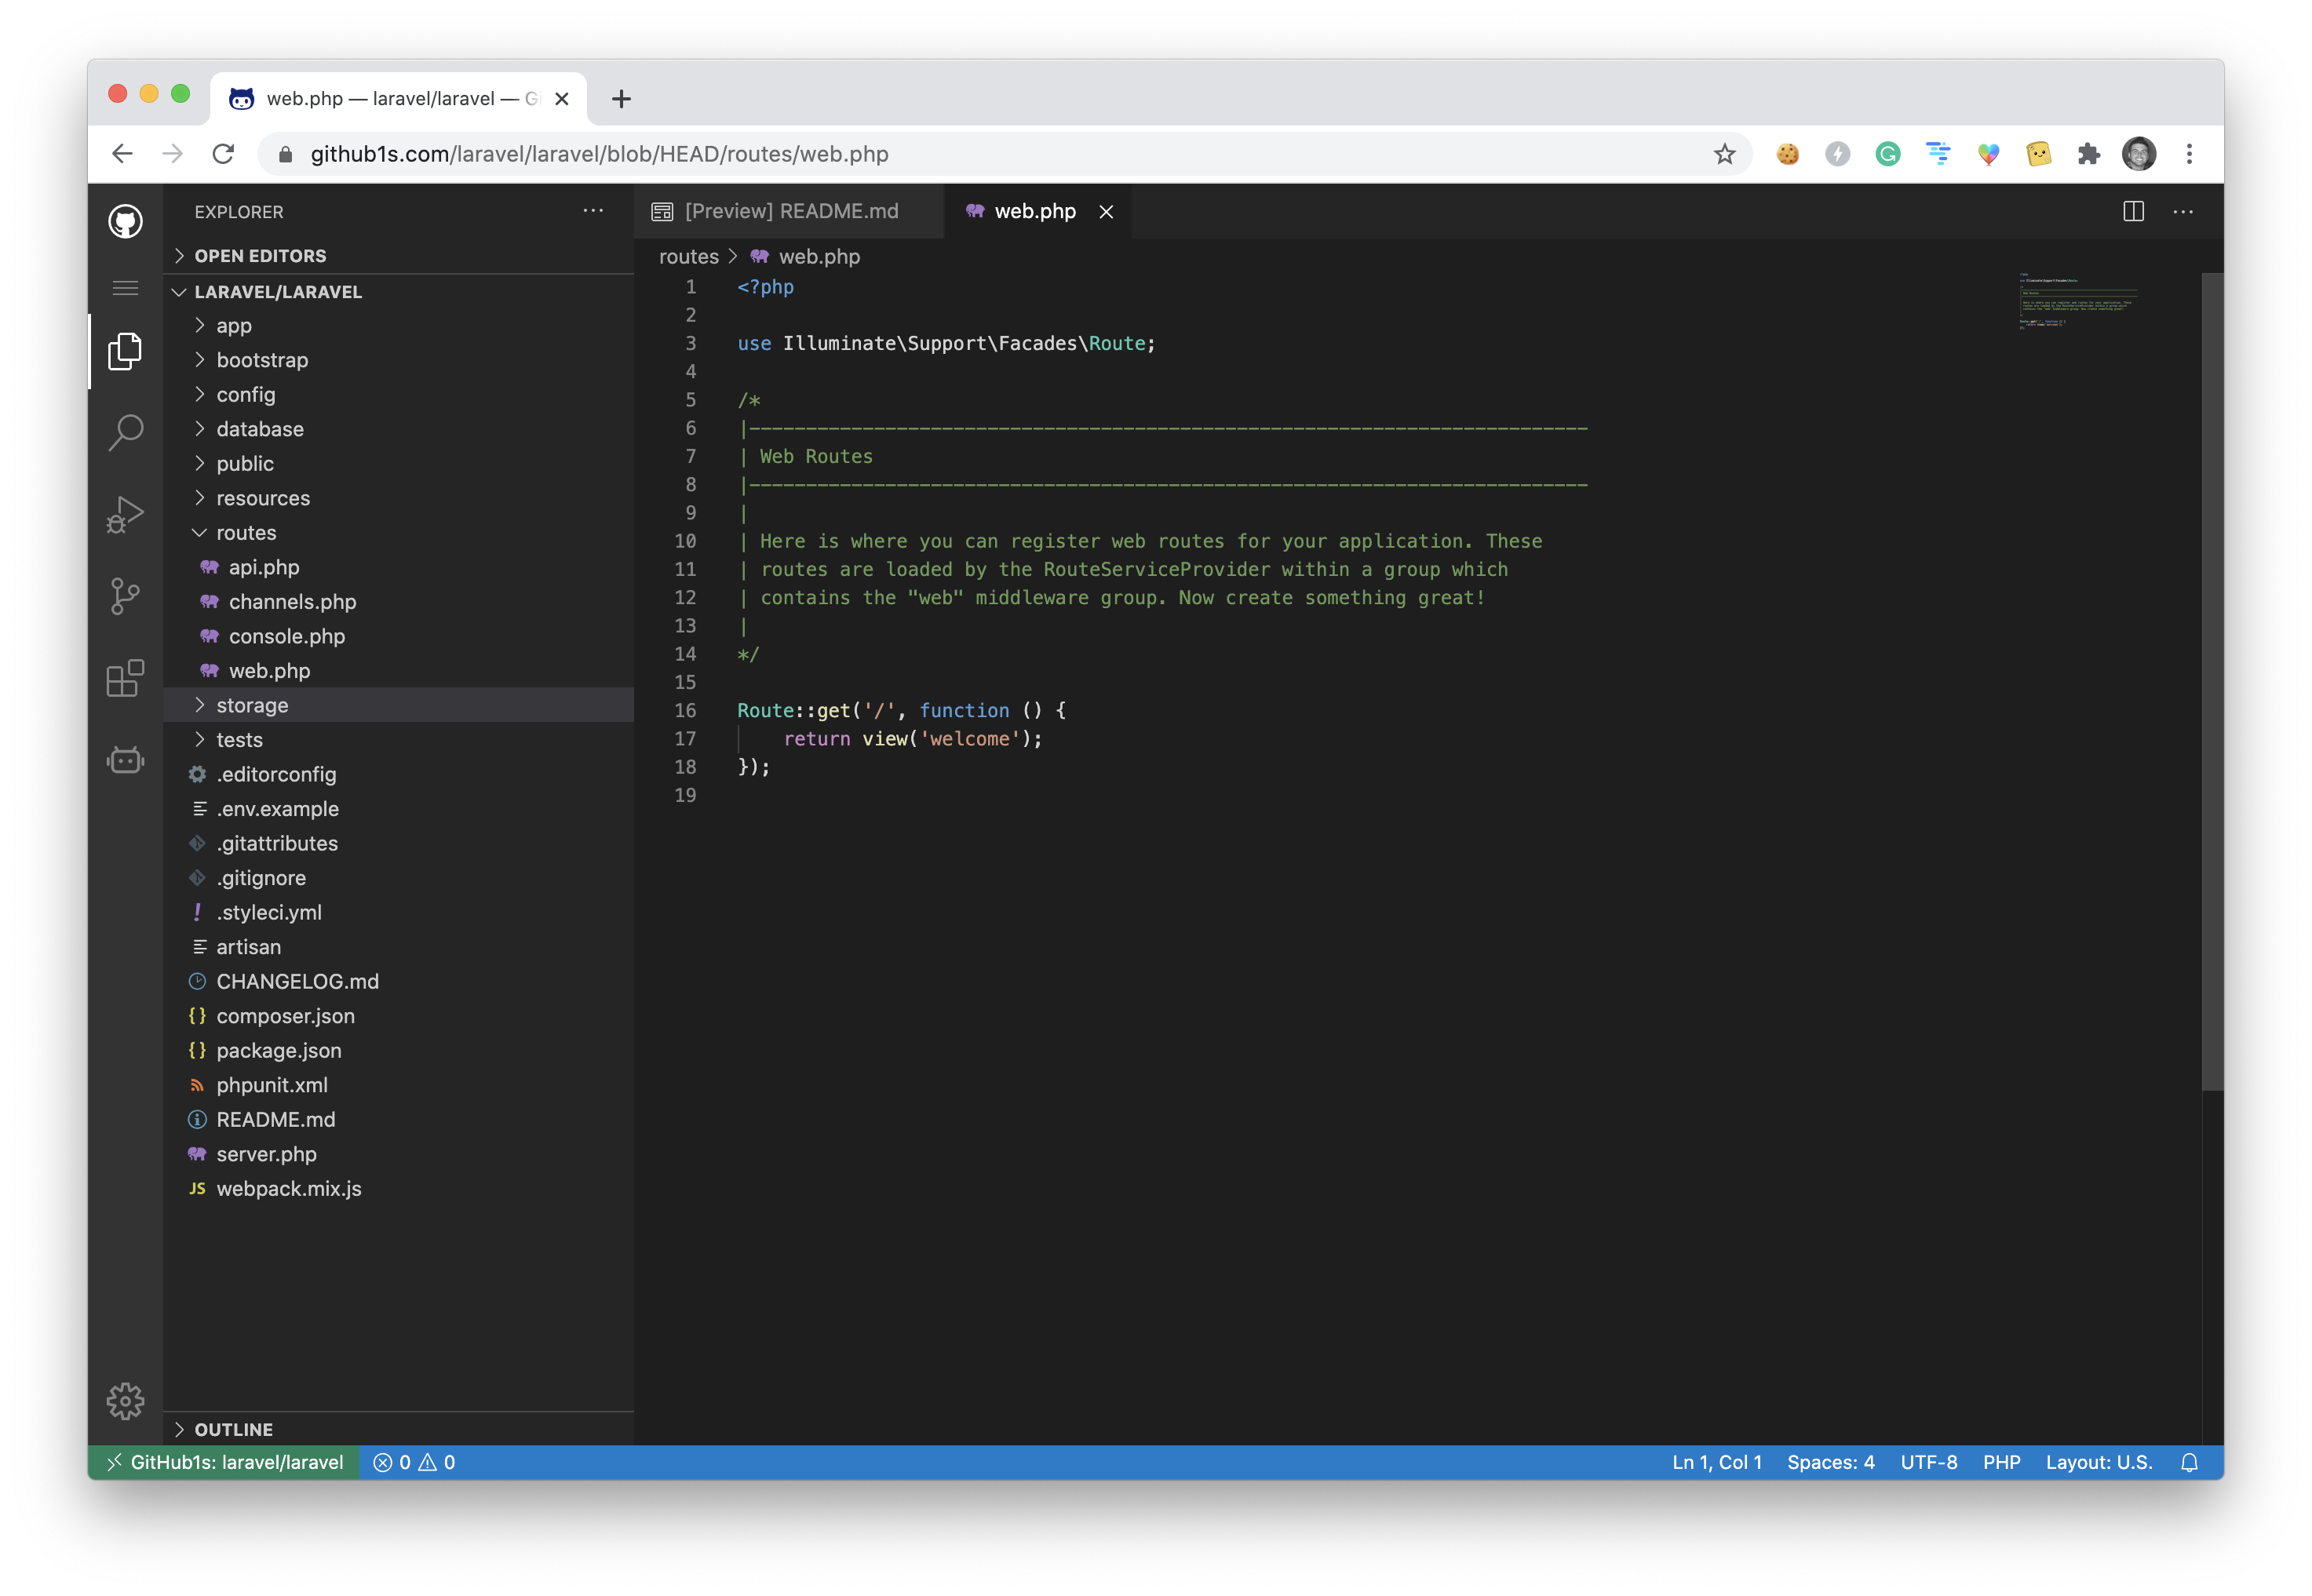The image size is (2312, 1596).
Task: Click the editor vertical scrollbar
Action: click(x=2212, y=680)
